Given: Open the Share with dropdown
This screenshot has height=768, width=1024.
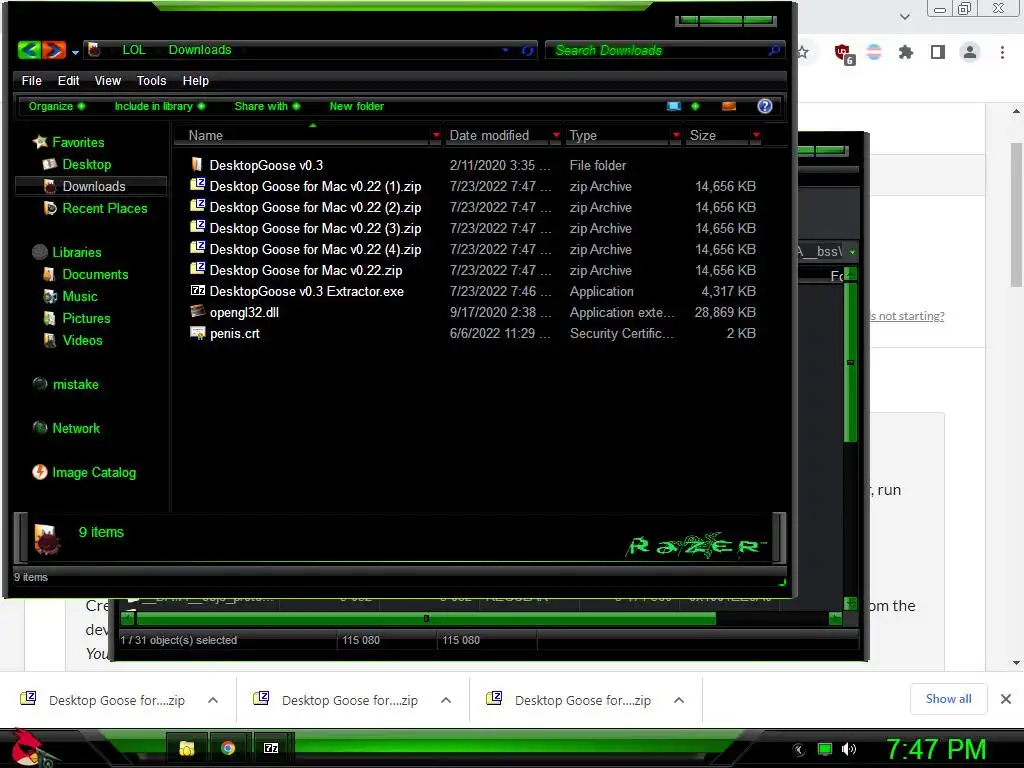Looking at the screenshot, I should (x=268, y=106).
